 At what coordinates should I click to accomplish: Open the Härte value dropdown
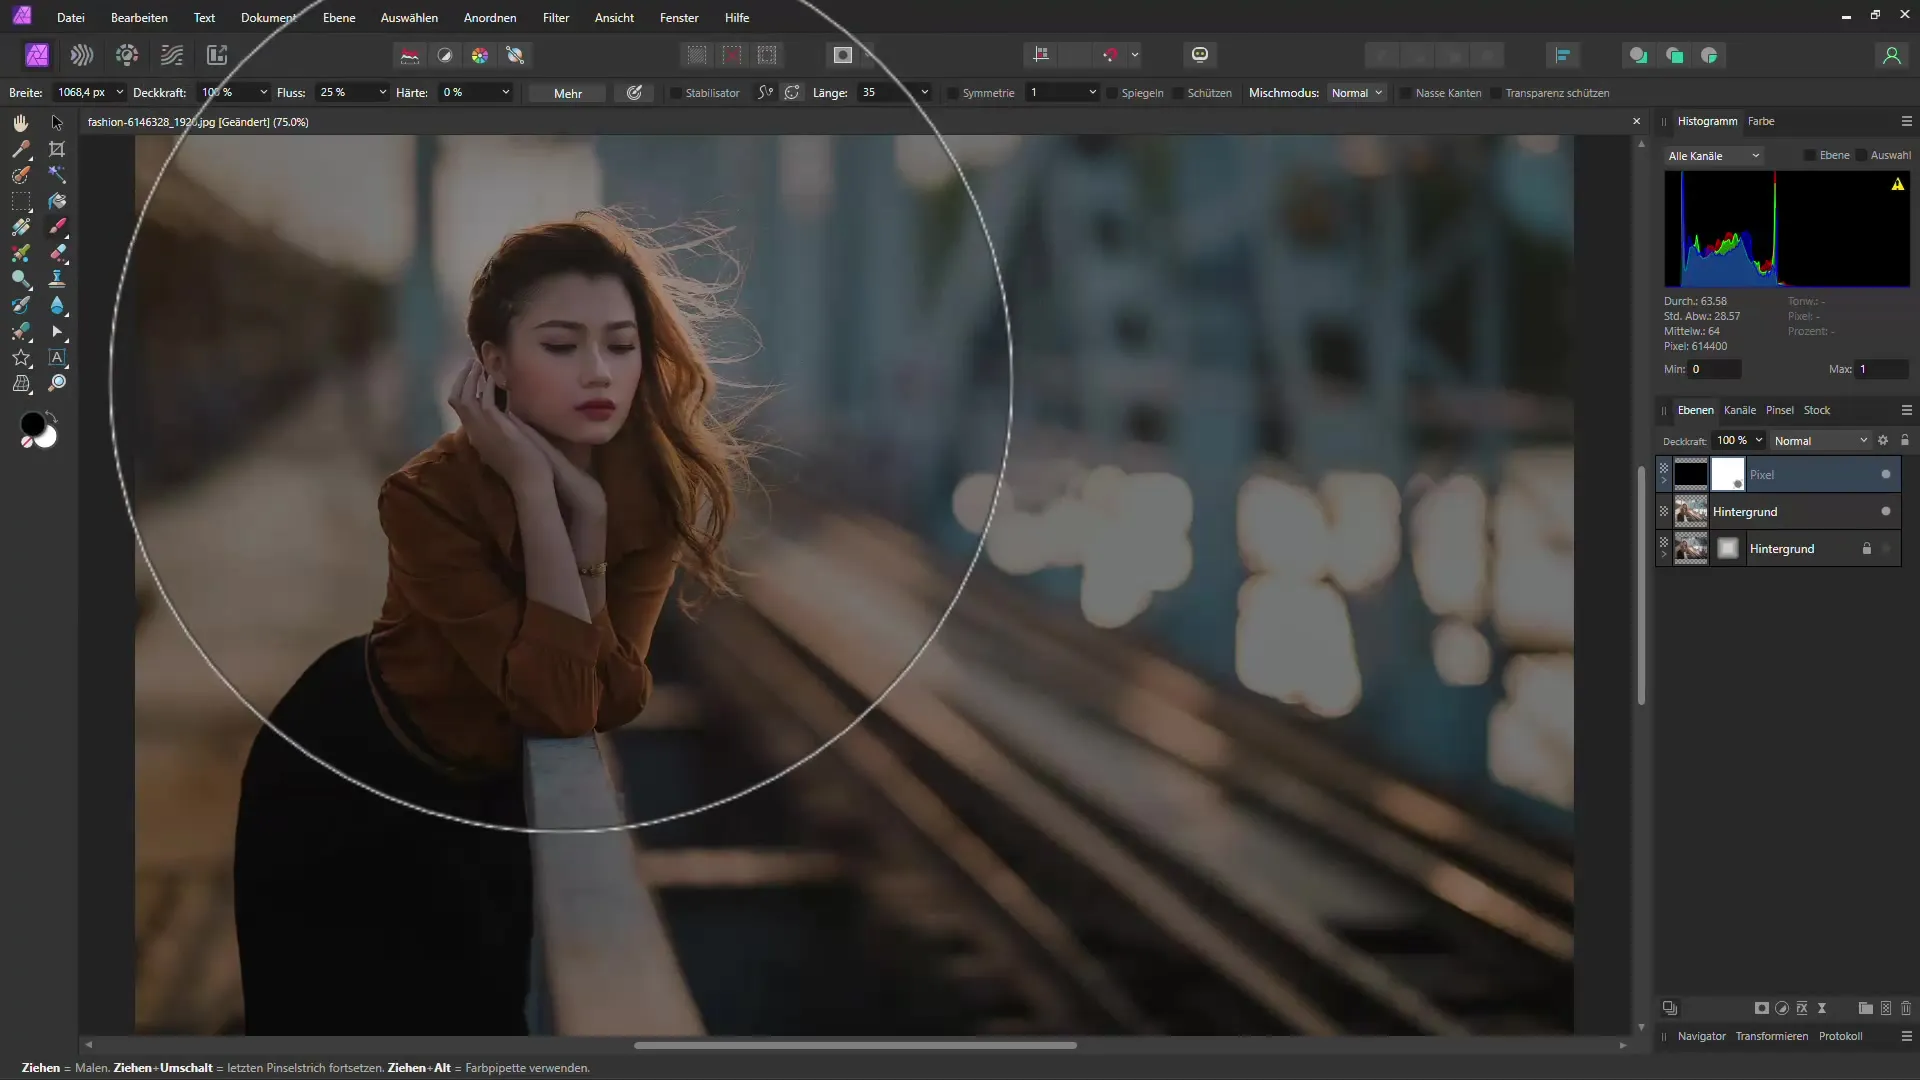506,92
